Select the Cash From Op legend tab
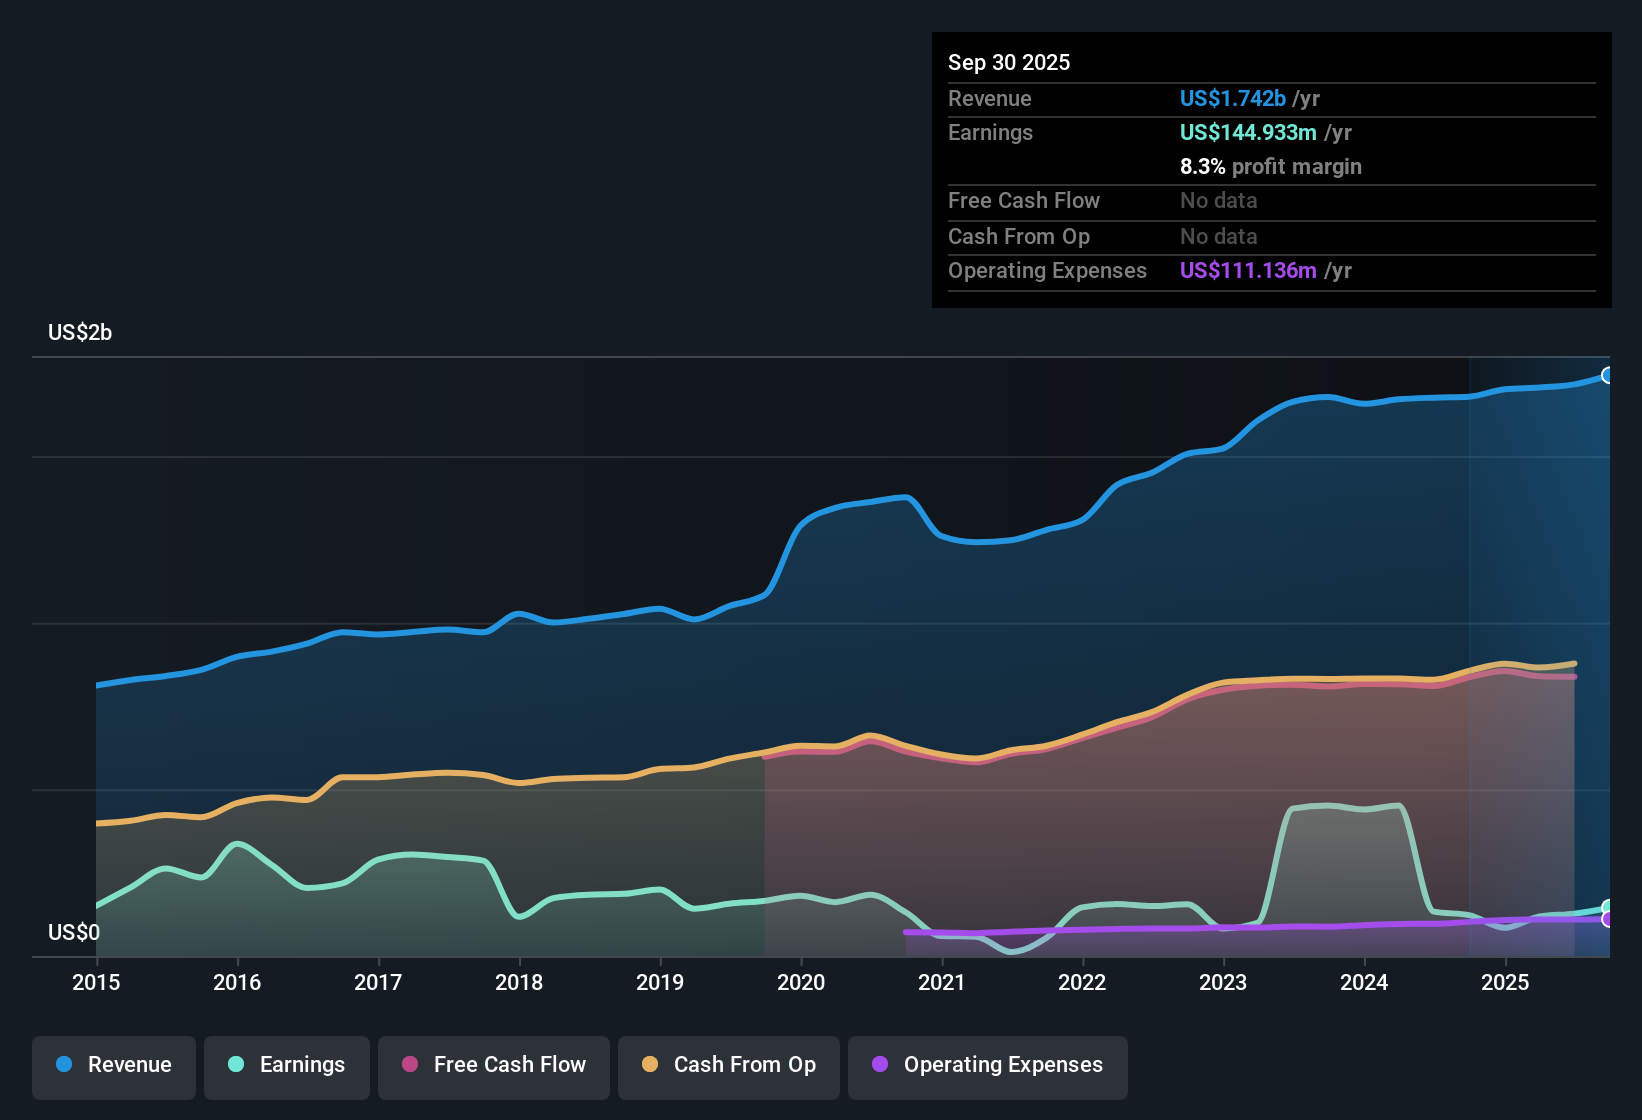Viewport: 1642px width, 1120px height. (x=728, y=1066)
